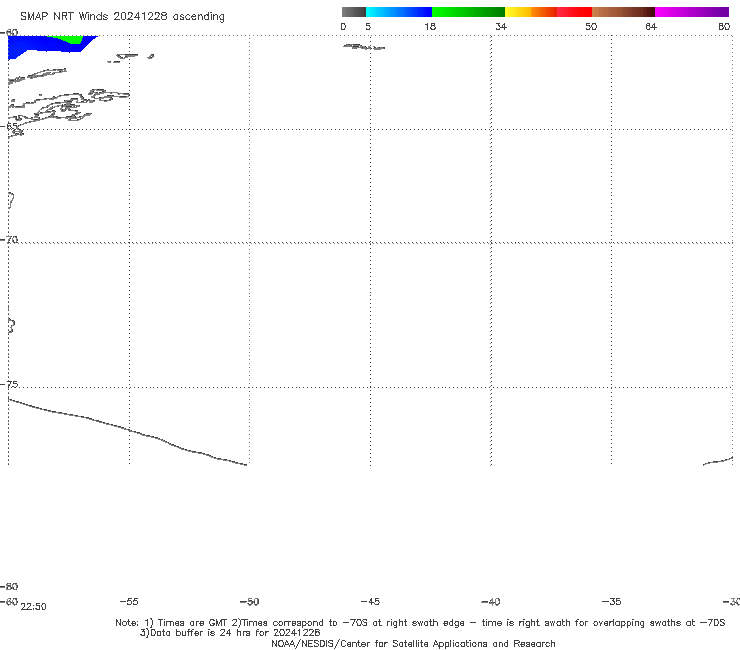Click the "-75" latitude label
This screenshot has height=650, width=740.
point(9,385)
